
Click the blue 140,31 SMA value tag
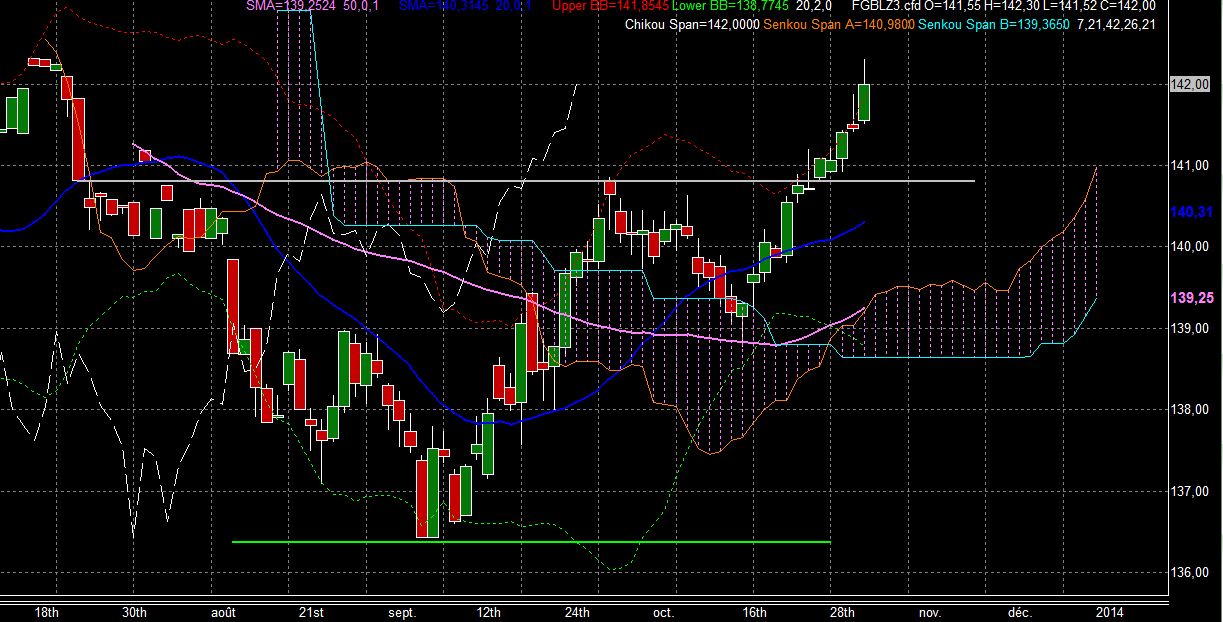tap(1191, 212)
